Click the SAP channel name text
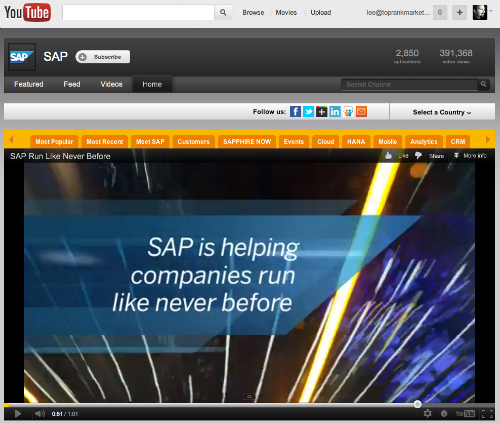This screenshot has width=500, height=423. (x=55, y=57)
